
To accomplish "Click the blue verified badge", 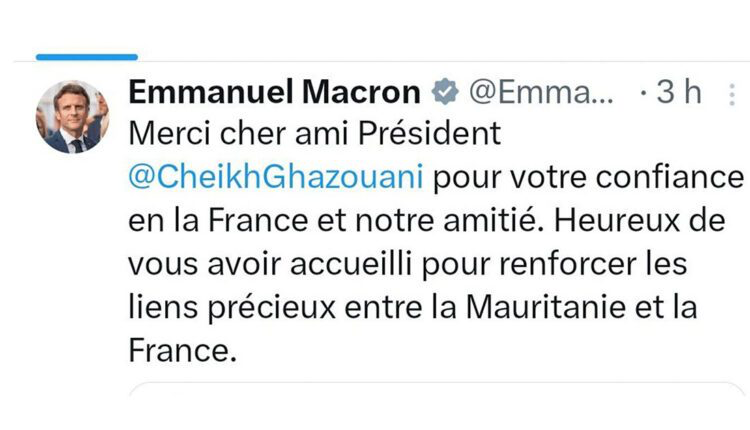I will tap(443, 93).
